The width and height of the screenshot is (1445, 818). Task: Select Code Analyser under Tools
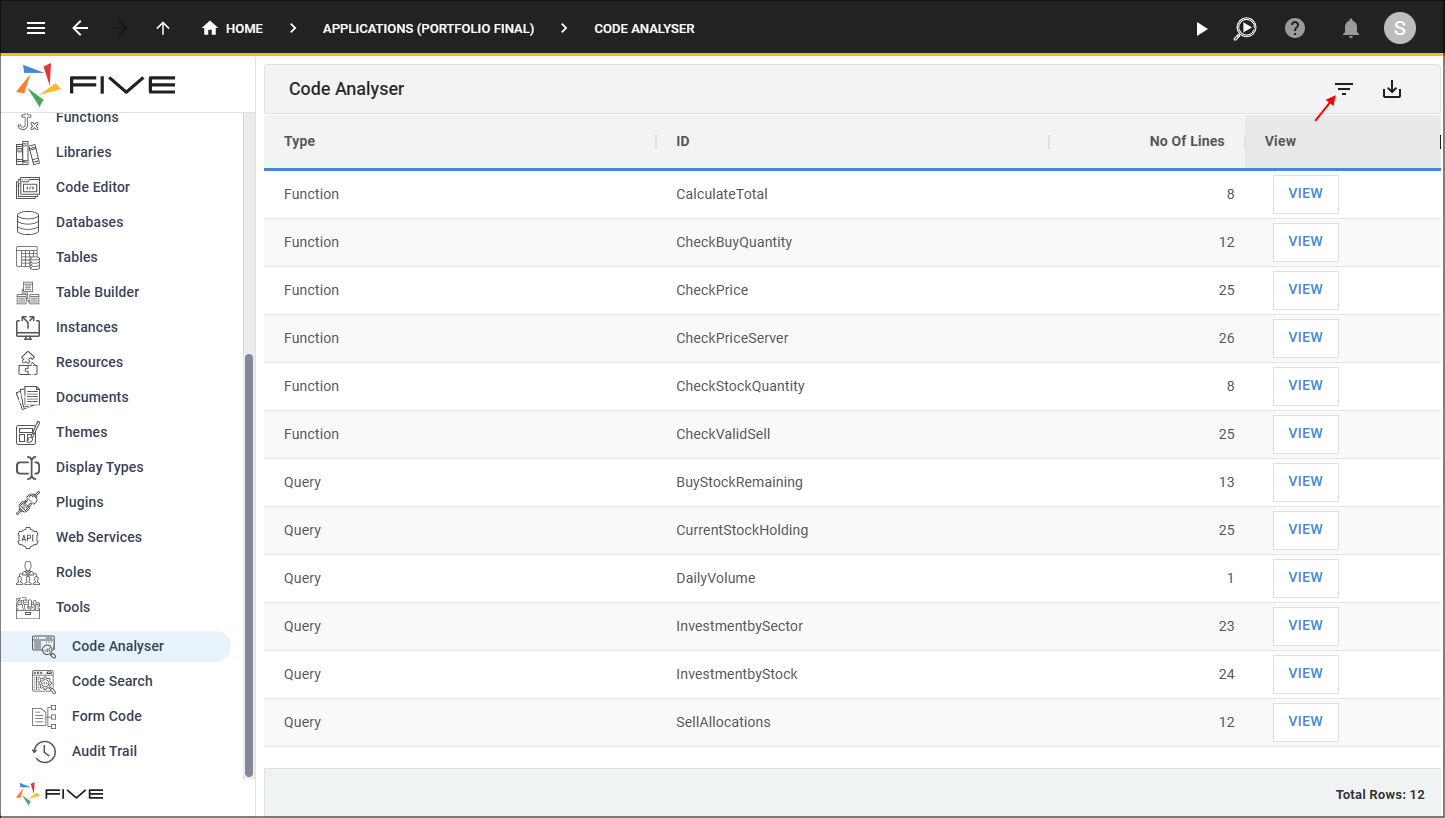118,646
